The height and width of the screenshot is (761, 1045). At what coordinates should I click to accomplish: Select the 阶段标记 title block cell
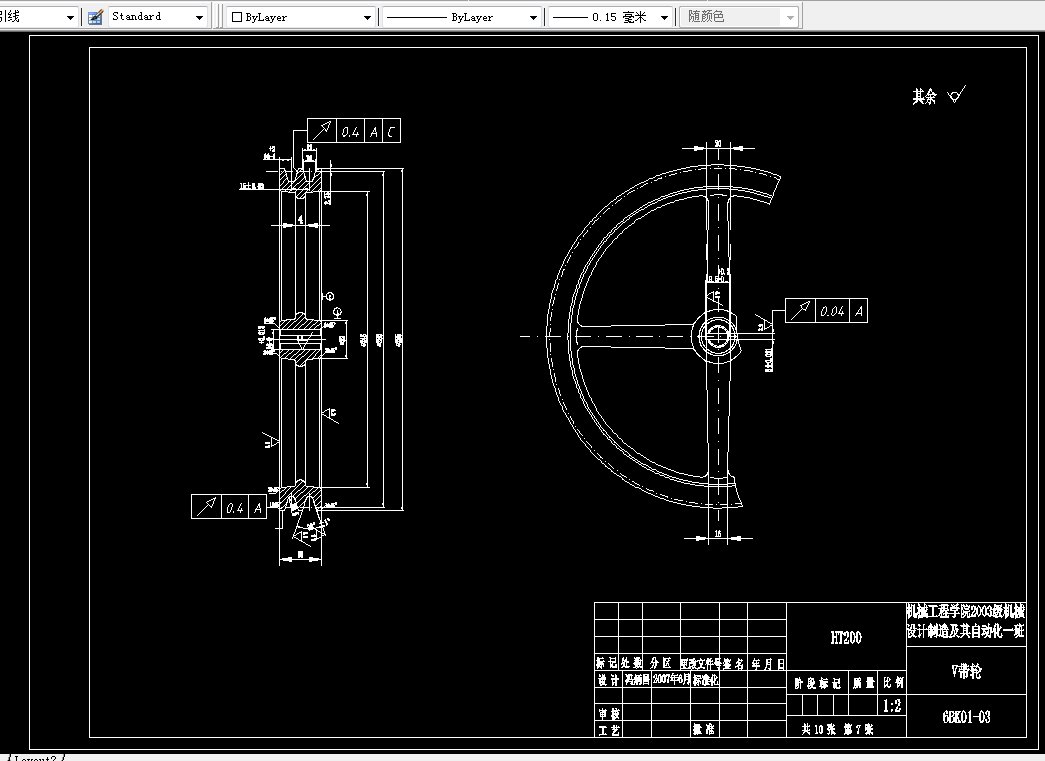(818, 683)
